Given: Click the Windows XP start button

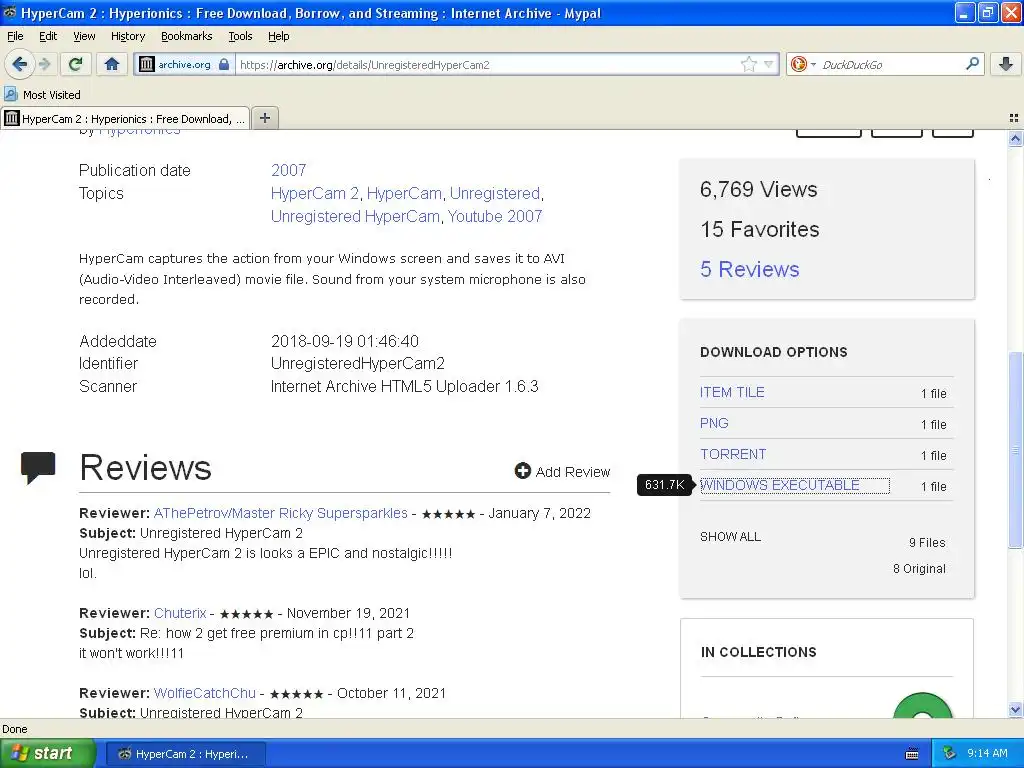Looking at the screenshot, I should click(48, 753).
